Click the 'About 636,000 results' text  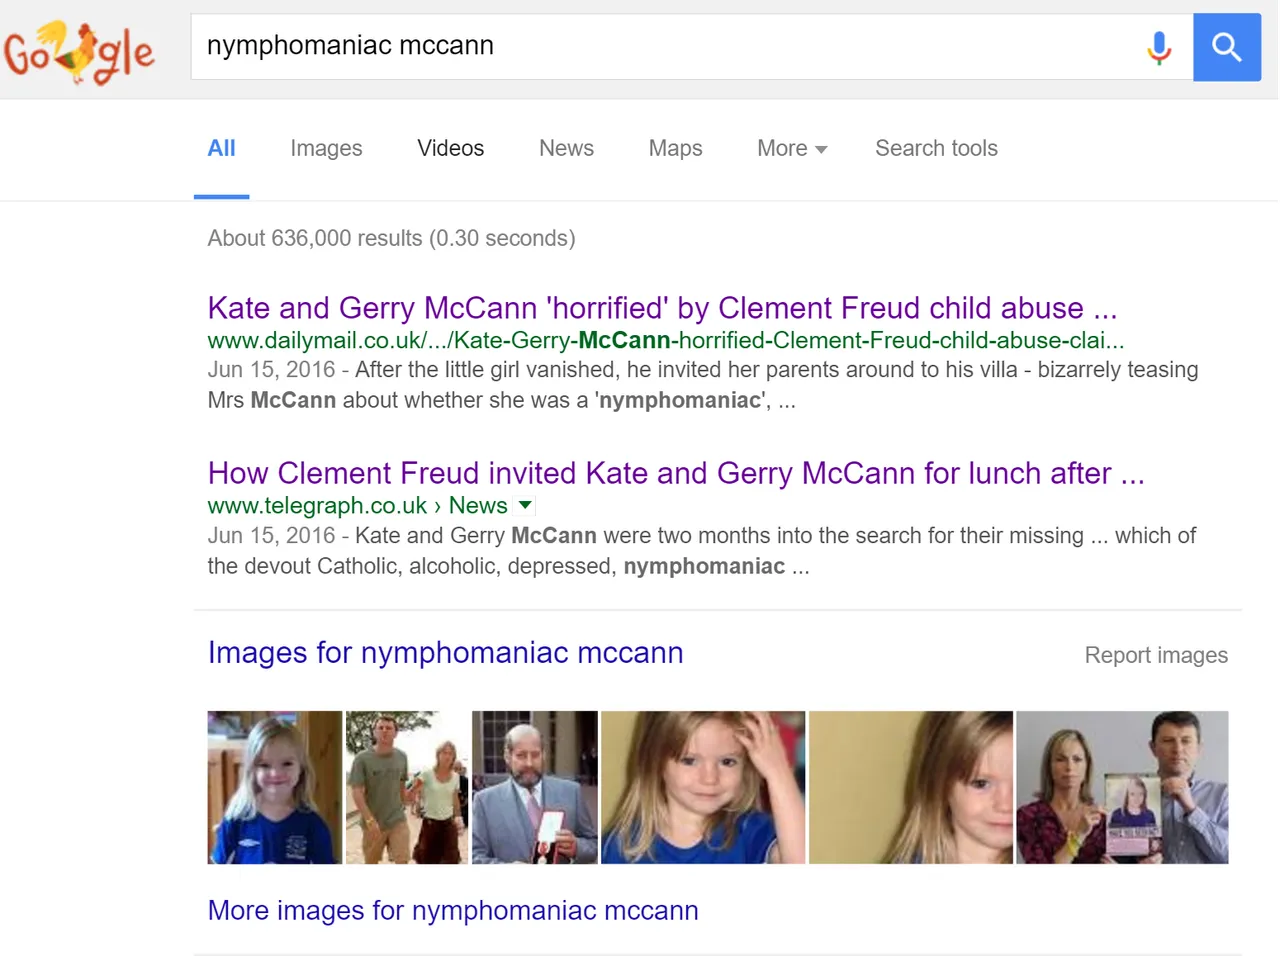[x=391, y=238]
